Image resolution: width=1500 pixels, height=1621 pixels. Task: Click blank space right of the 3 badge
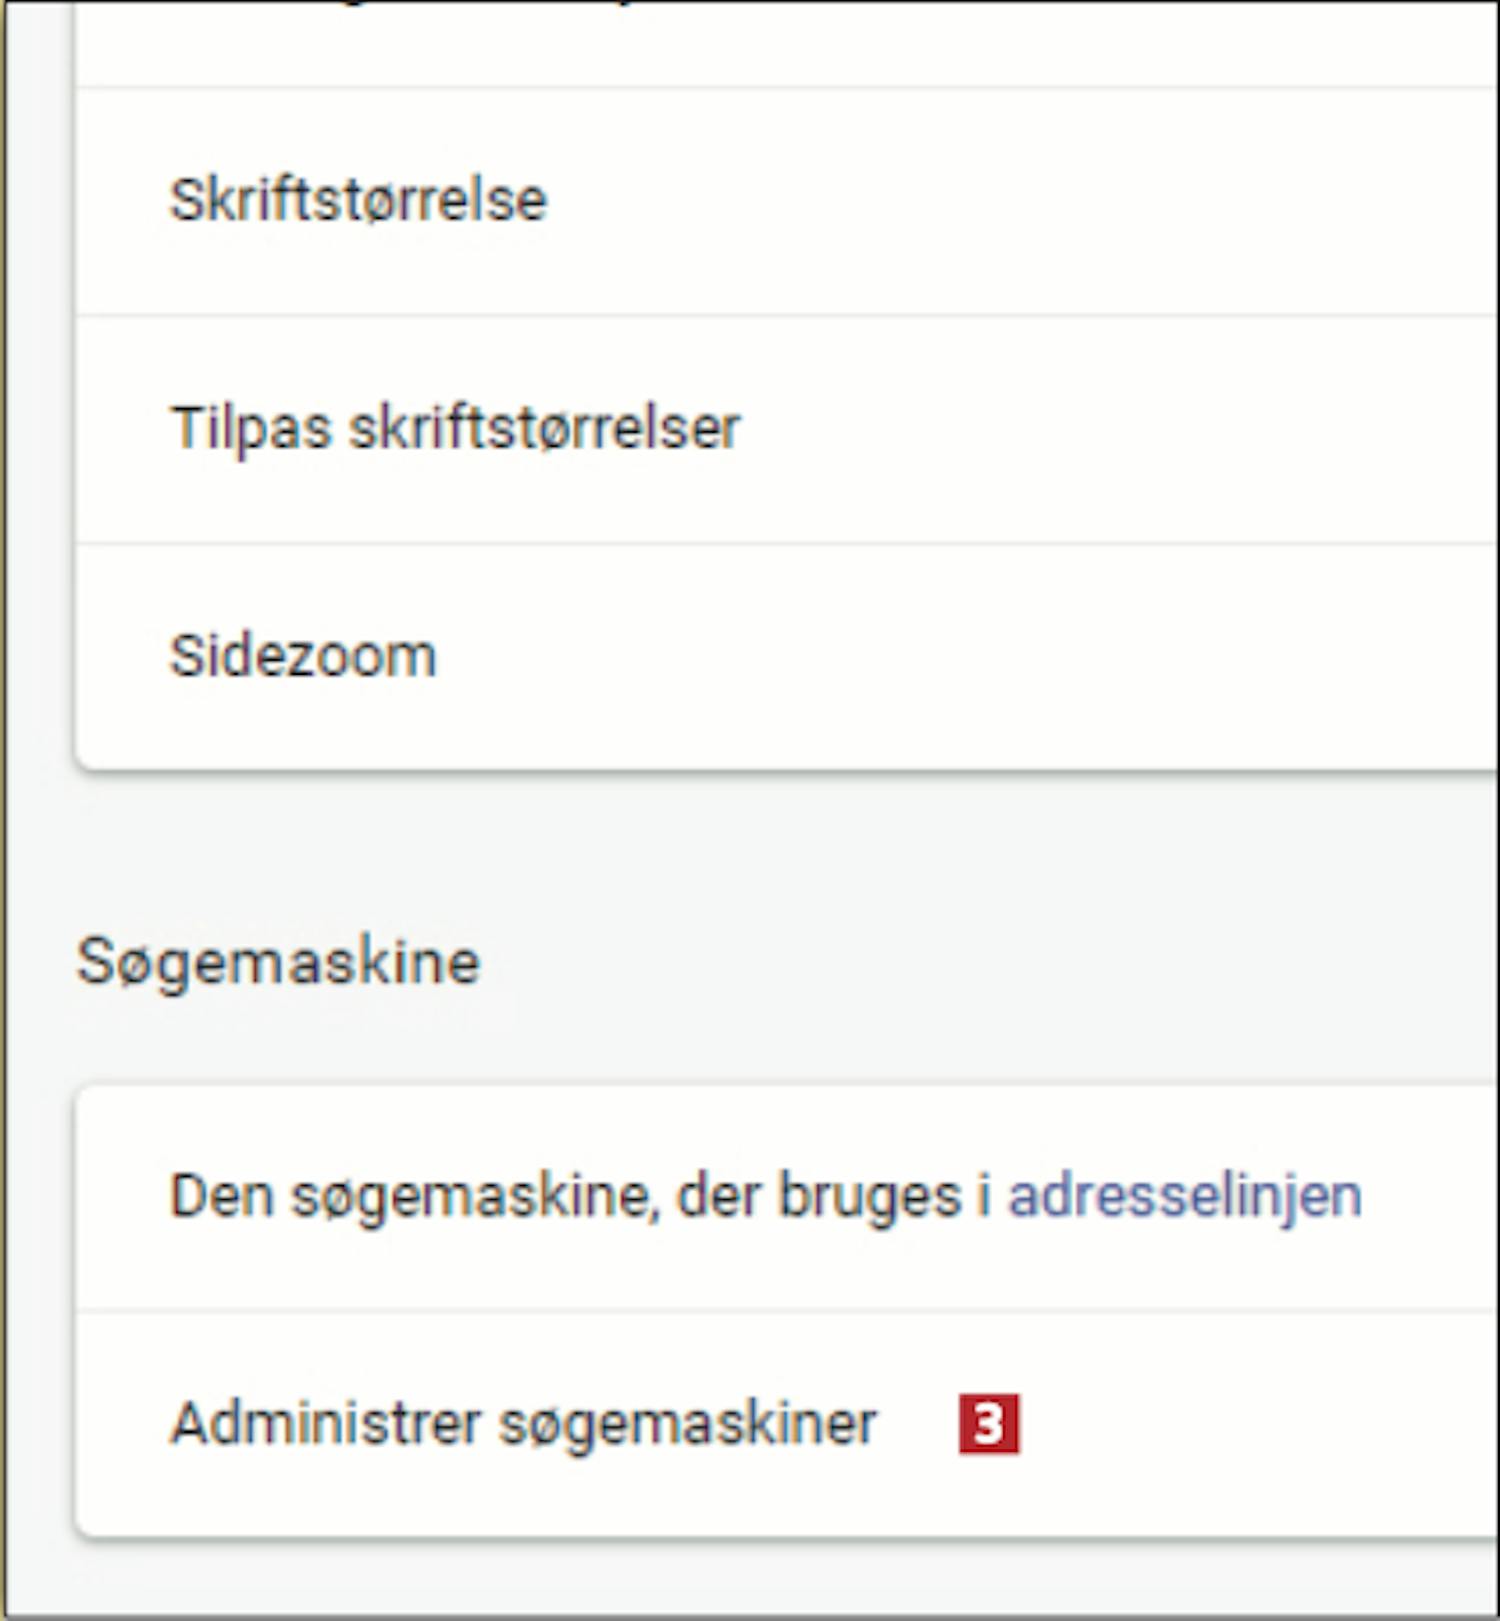pyautogui.click(x=1250, y=1423)
